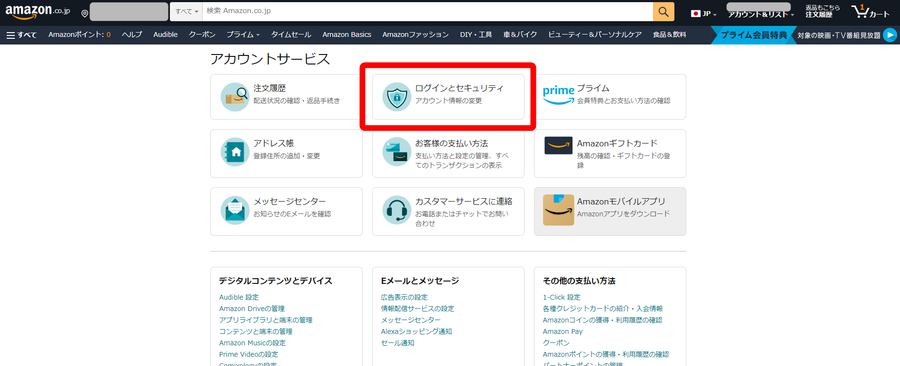
Task: Open Amazonファッション in the nav bar
Action: pyautogui.click(x=416, y=35)
